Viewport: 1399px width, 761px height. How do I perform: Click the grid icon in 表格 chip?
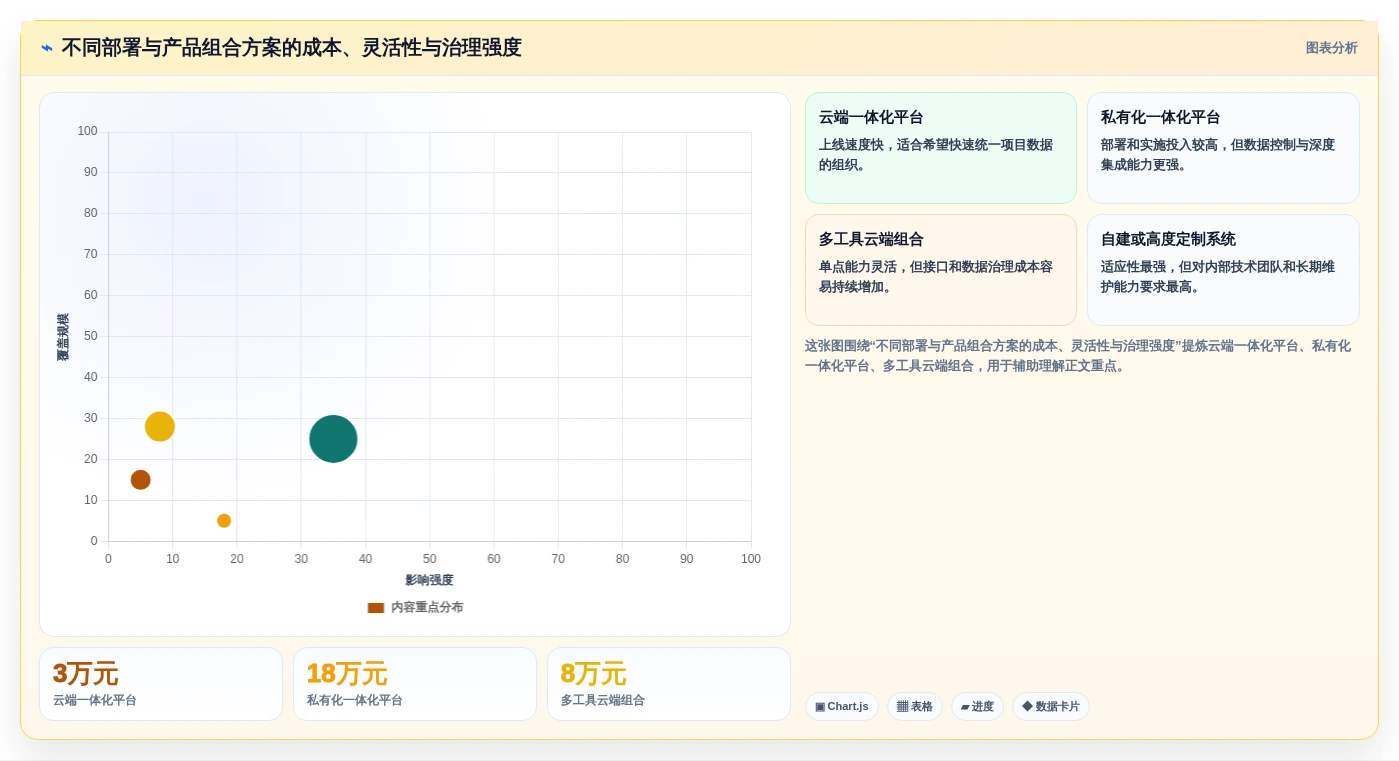point(902,707)
